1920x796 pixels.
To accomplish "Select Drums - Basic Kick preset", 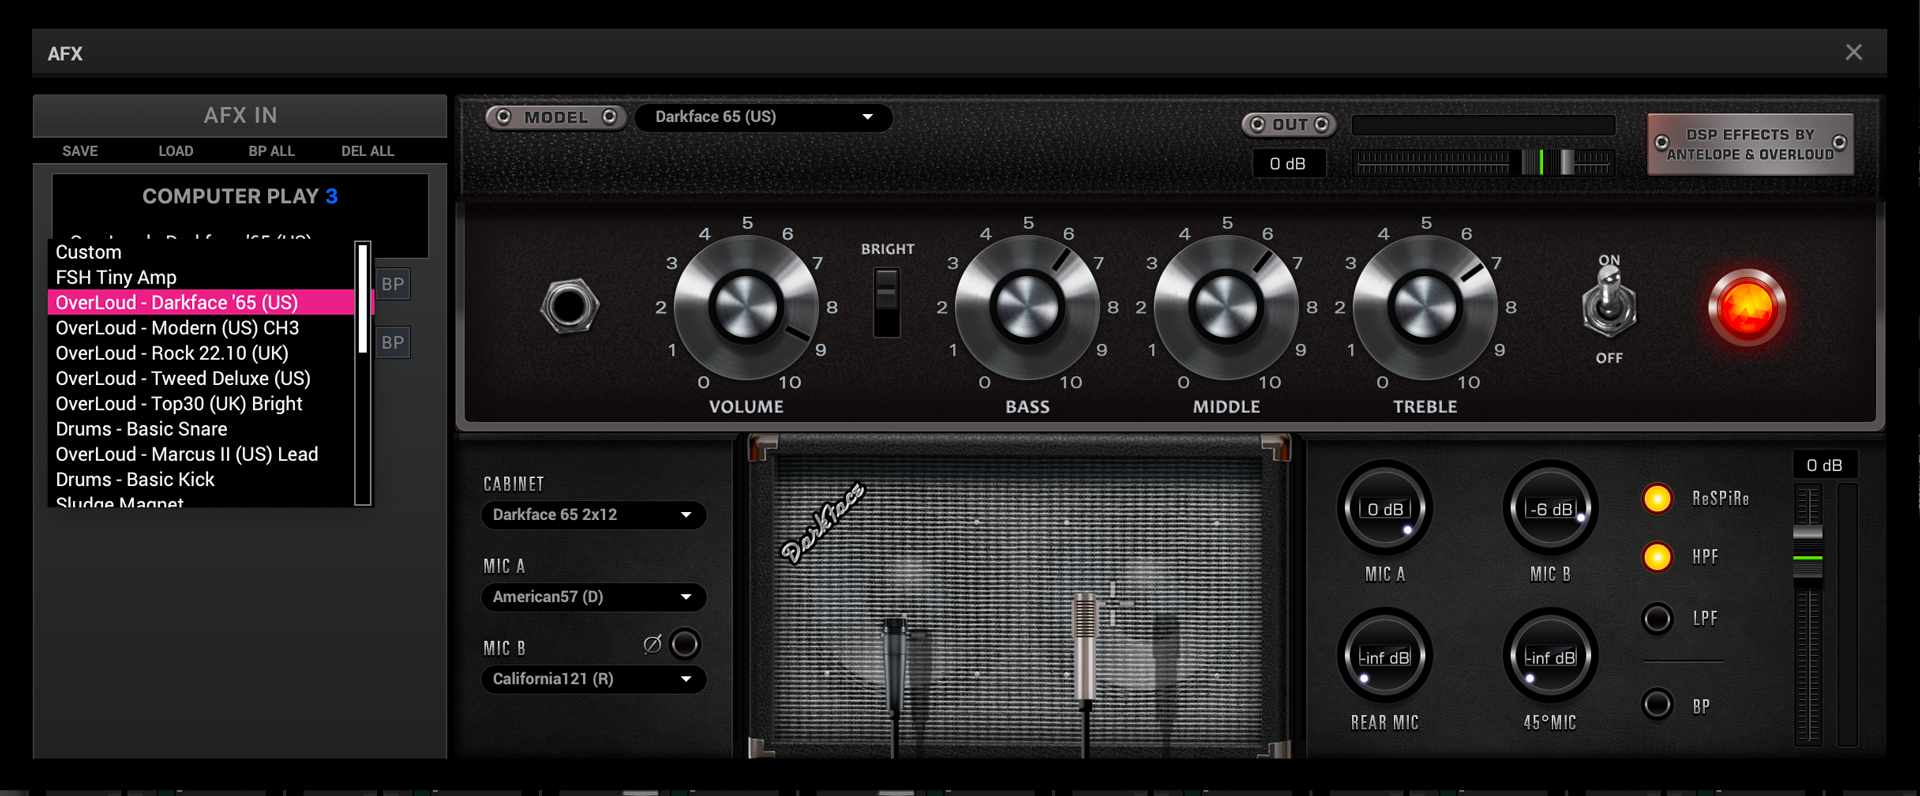I will [x=201, y=479].
